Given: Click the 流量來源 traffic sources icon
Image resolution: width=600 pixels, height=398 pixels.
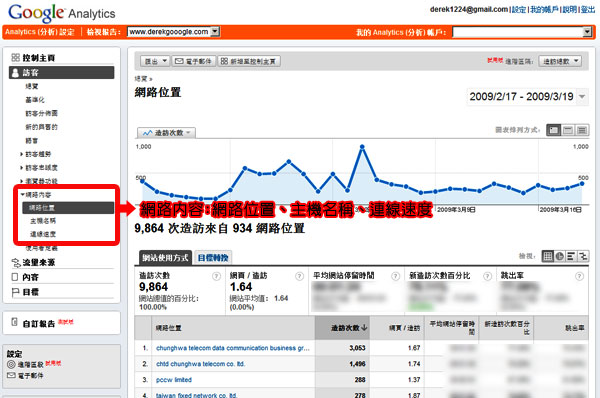Looking at the screenshot, I should coord(16,263).
